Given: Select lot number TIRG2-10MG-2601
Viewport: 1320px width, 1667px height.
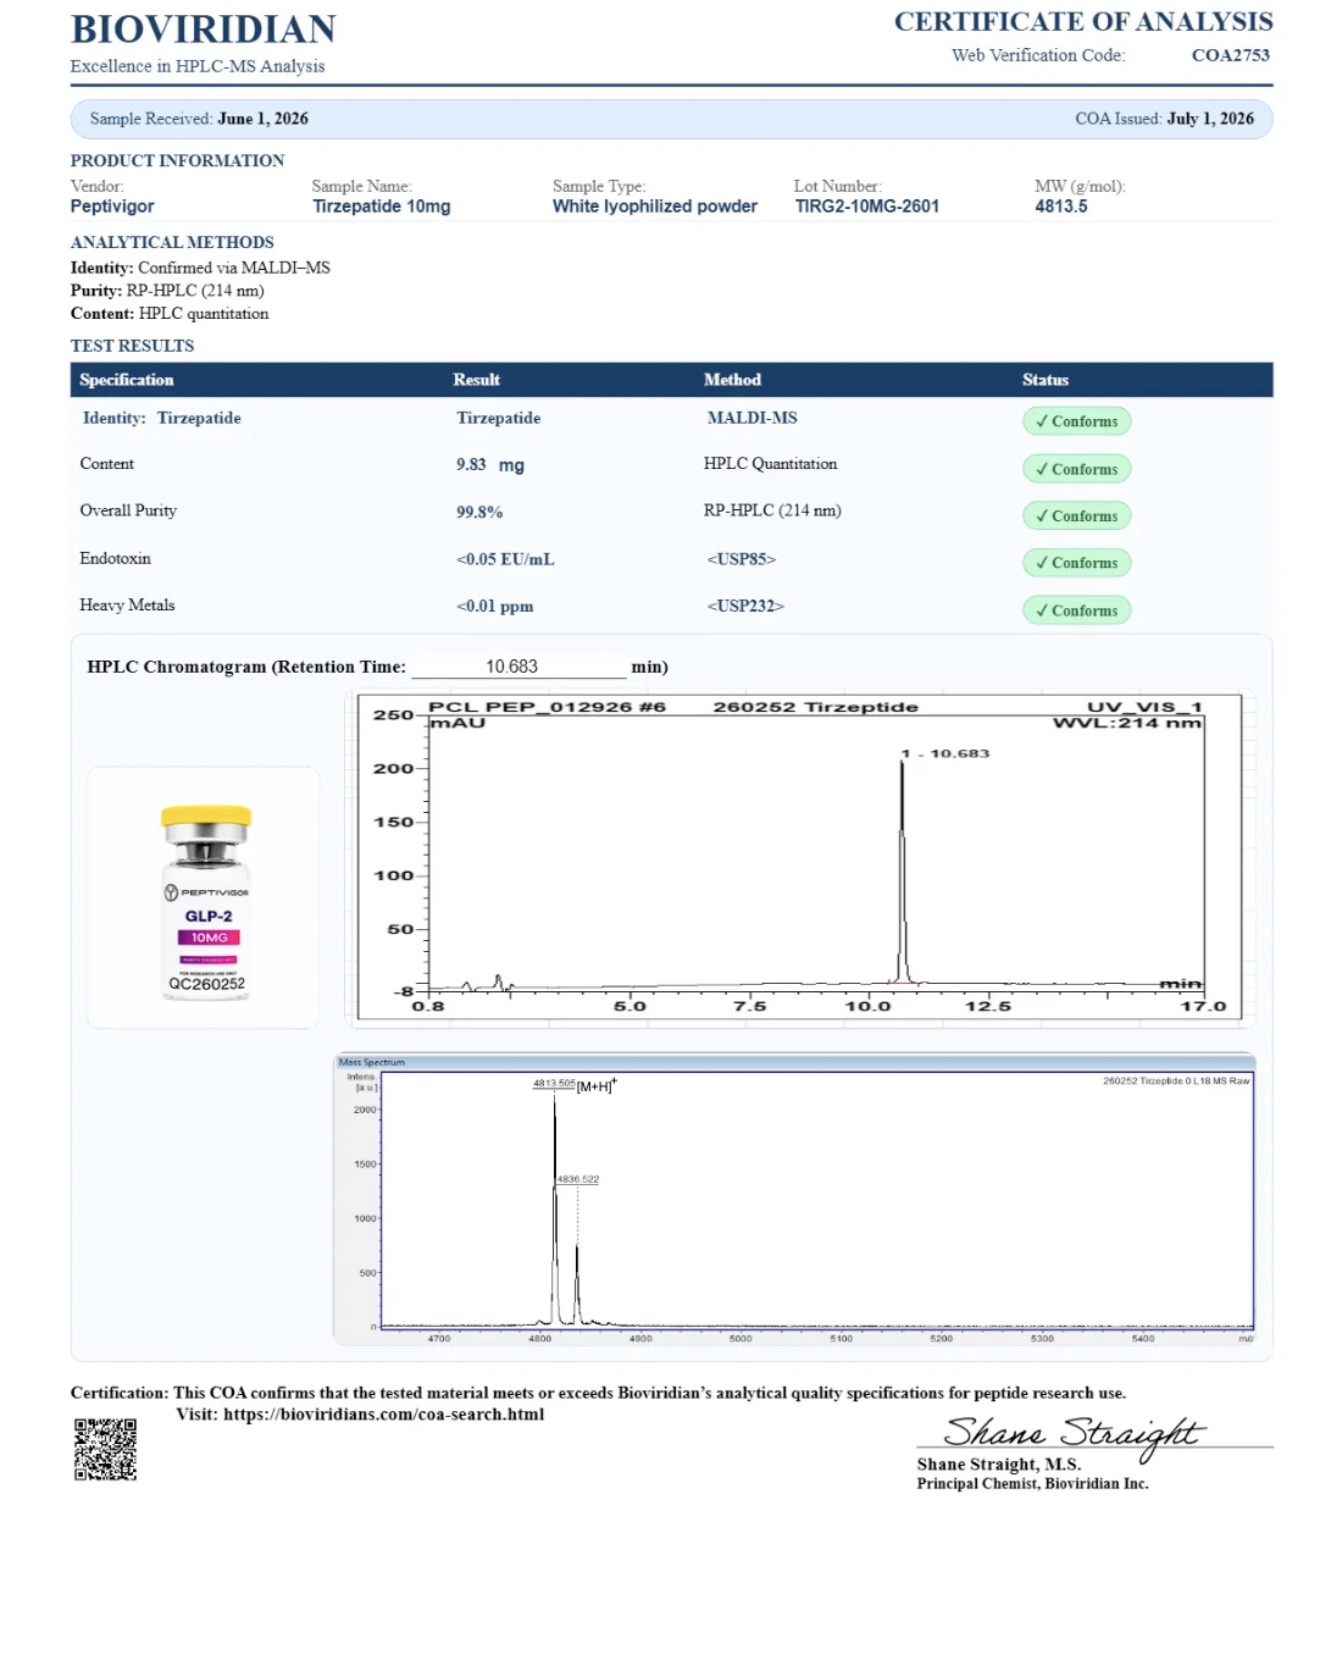Looking at the screenshot, I should tap(867, 206).
